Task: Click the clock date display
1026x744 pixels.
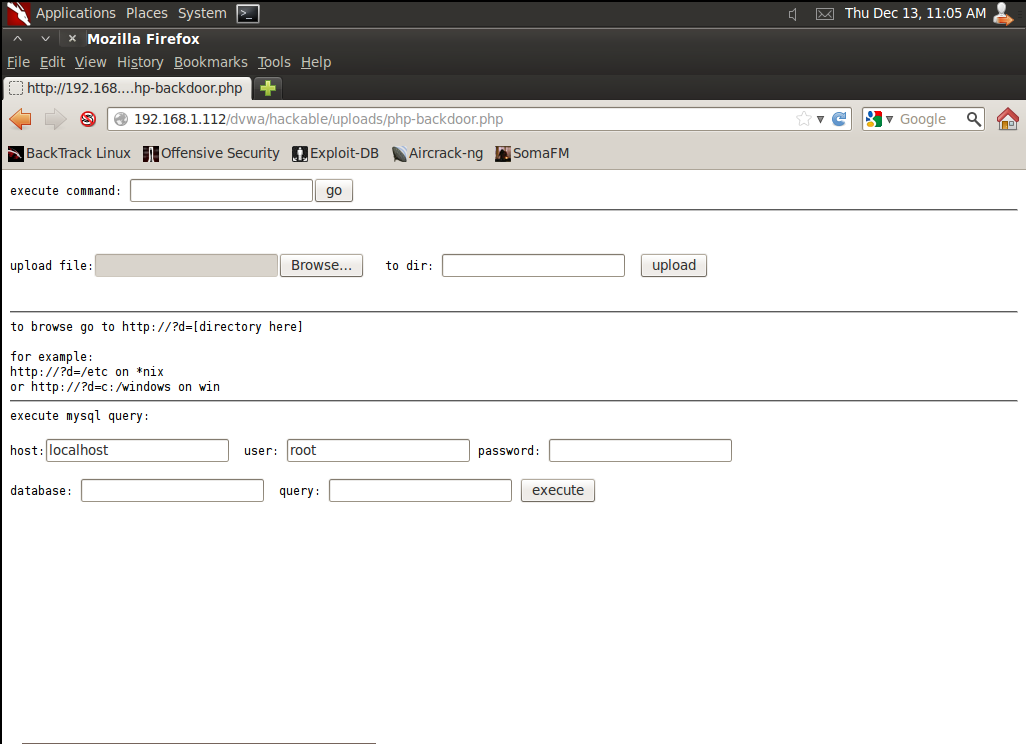Action: click(x=915, y=13)
